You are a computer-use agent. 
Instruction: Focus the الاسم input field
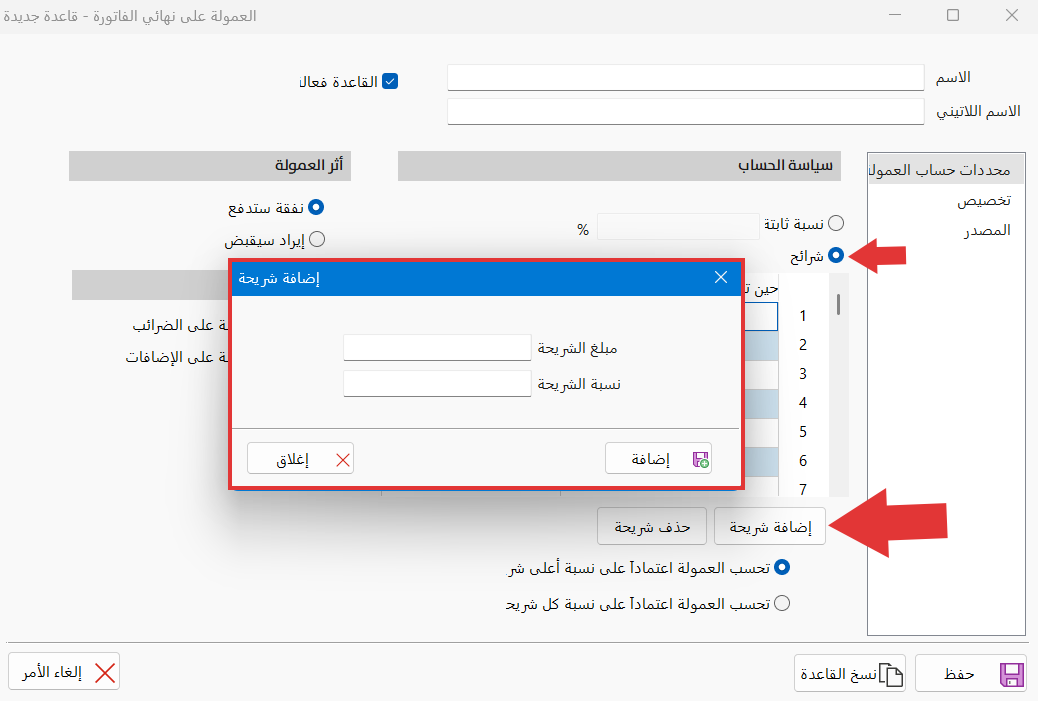pos(685,77)
